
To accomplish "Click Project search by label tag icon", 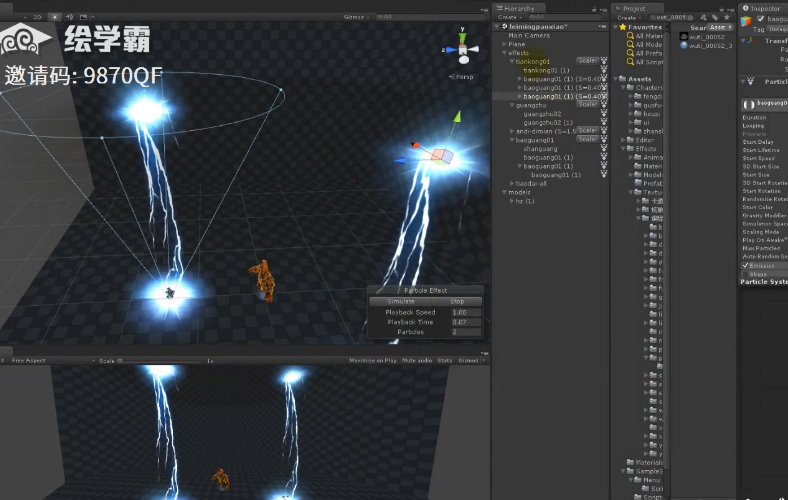I will point(715,18).
